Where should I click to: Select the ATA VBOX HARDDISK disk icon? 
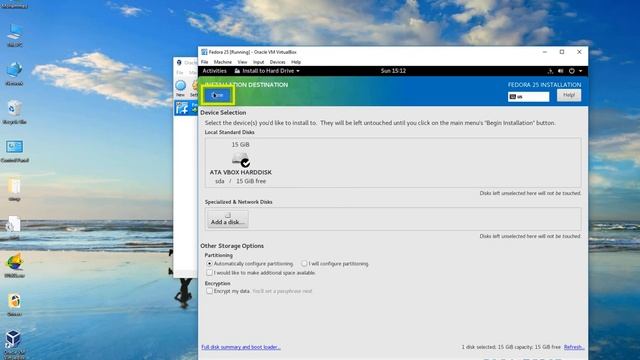(x=241, y=159)
